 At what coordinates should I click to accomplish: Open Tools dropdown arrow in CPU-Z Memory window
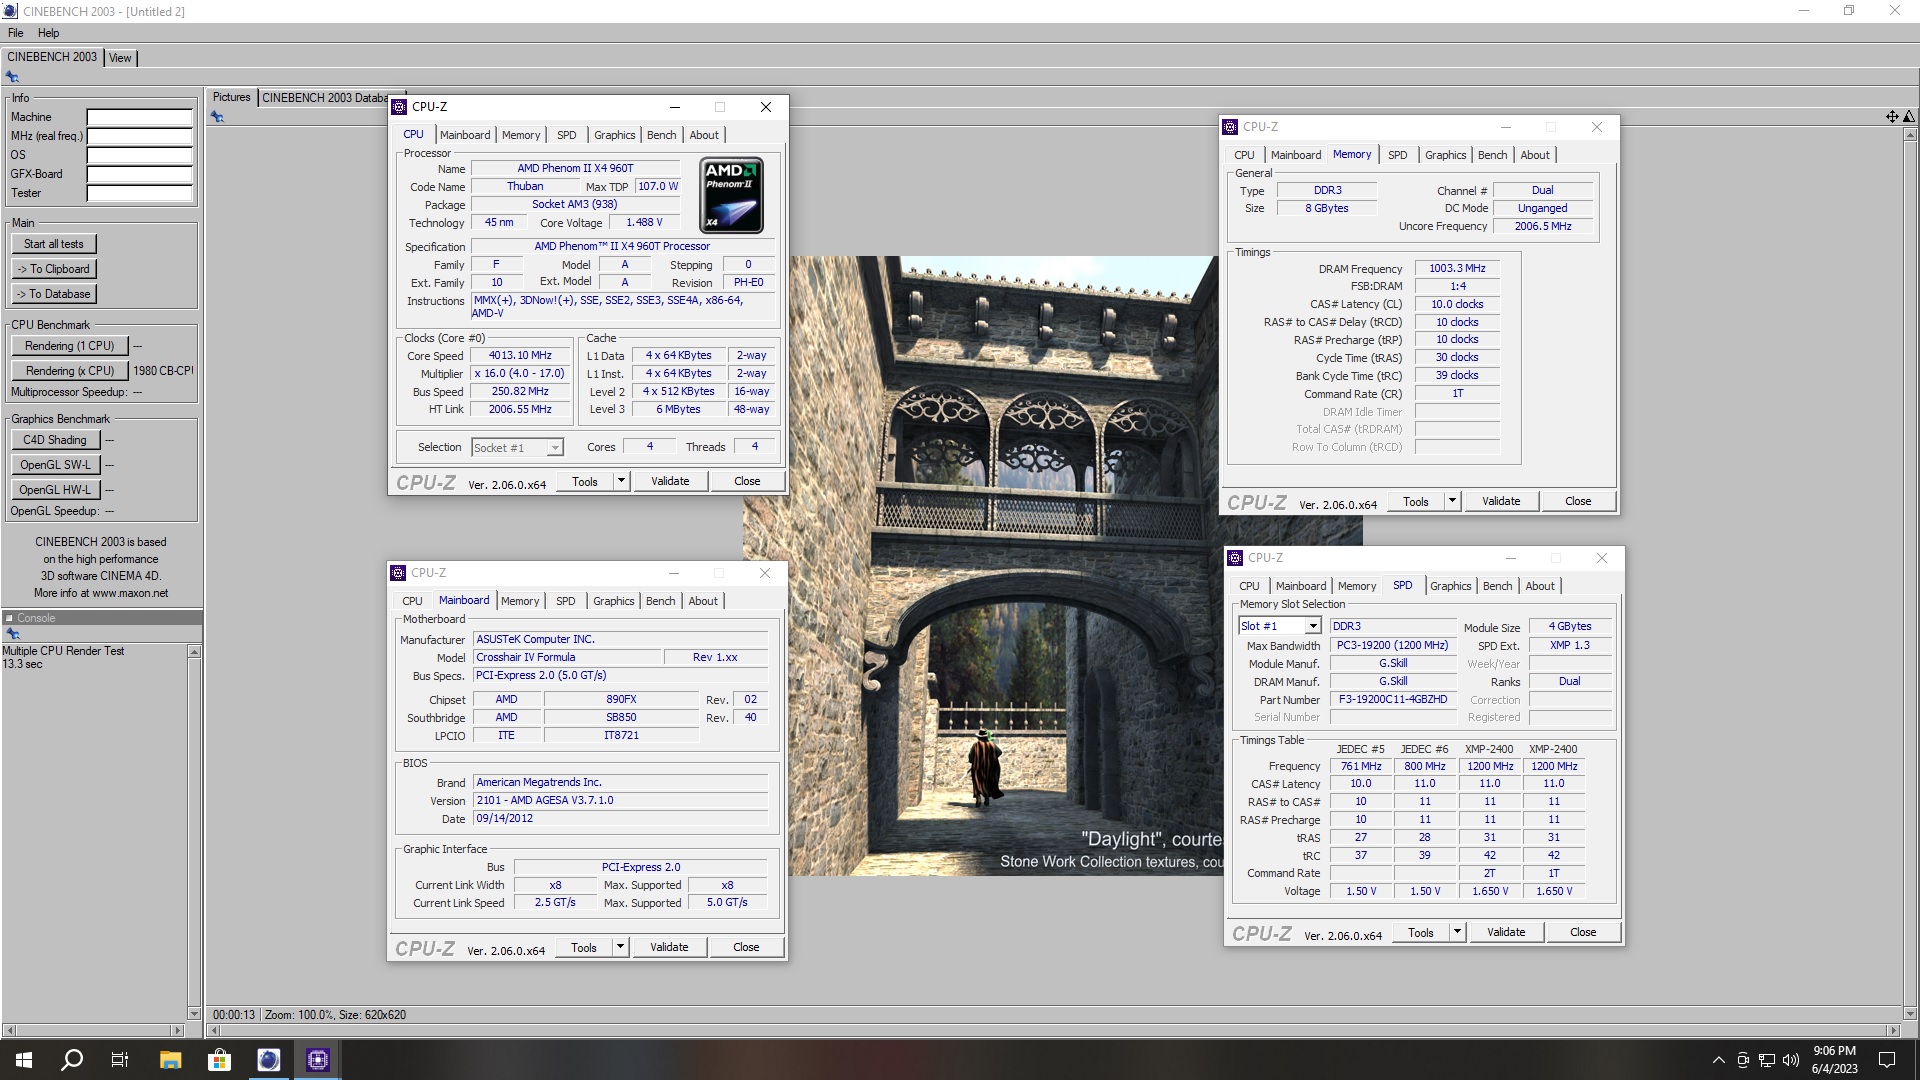point(1452,501)
